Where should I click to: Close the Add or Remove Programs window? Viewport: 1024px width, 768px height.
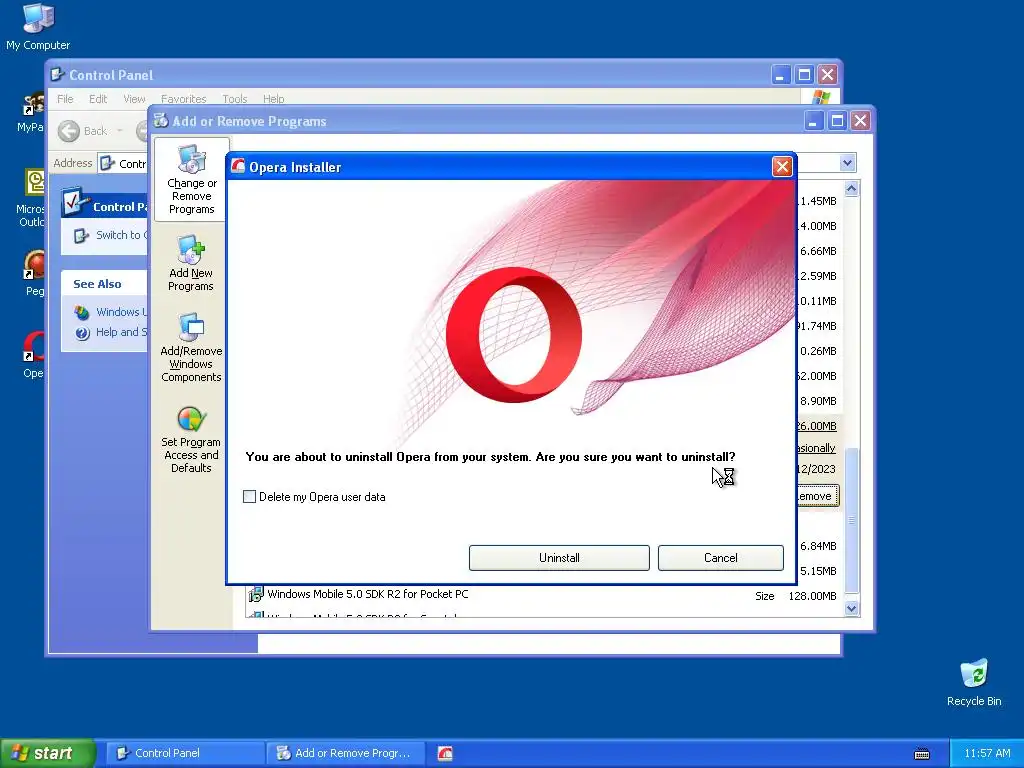(860, 121)
